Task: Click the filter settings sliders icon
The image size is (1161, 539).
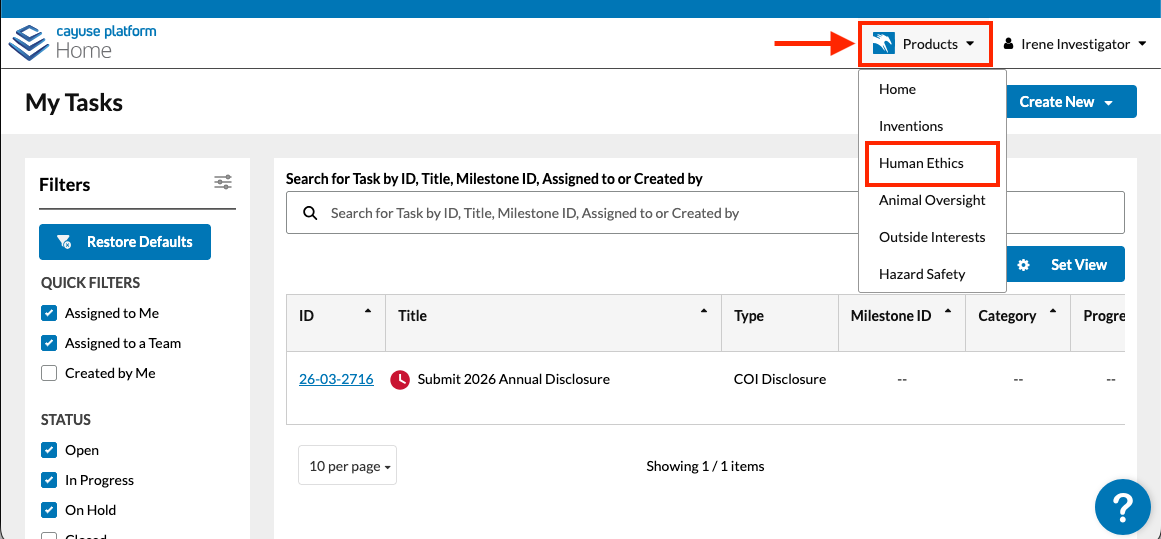Action: tap(223, 182)
